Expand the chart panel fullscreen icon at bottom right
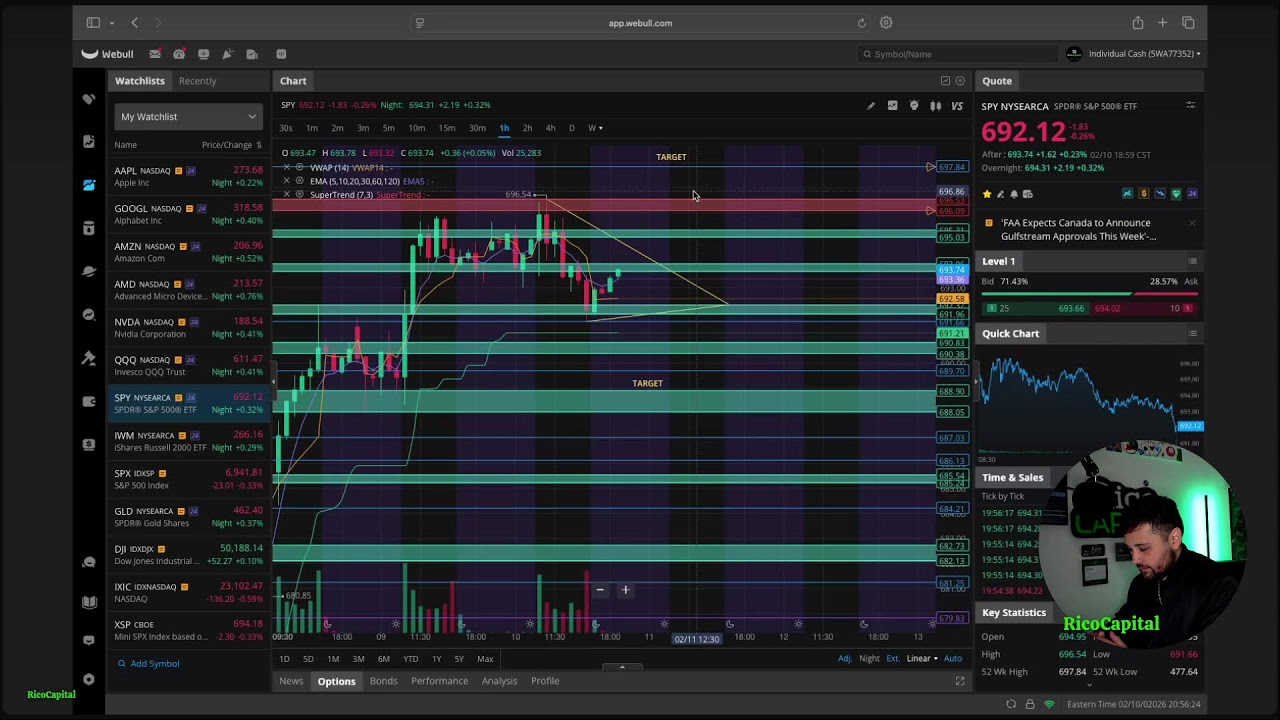 (x=960, y=681)
